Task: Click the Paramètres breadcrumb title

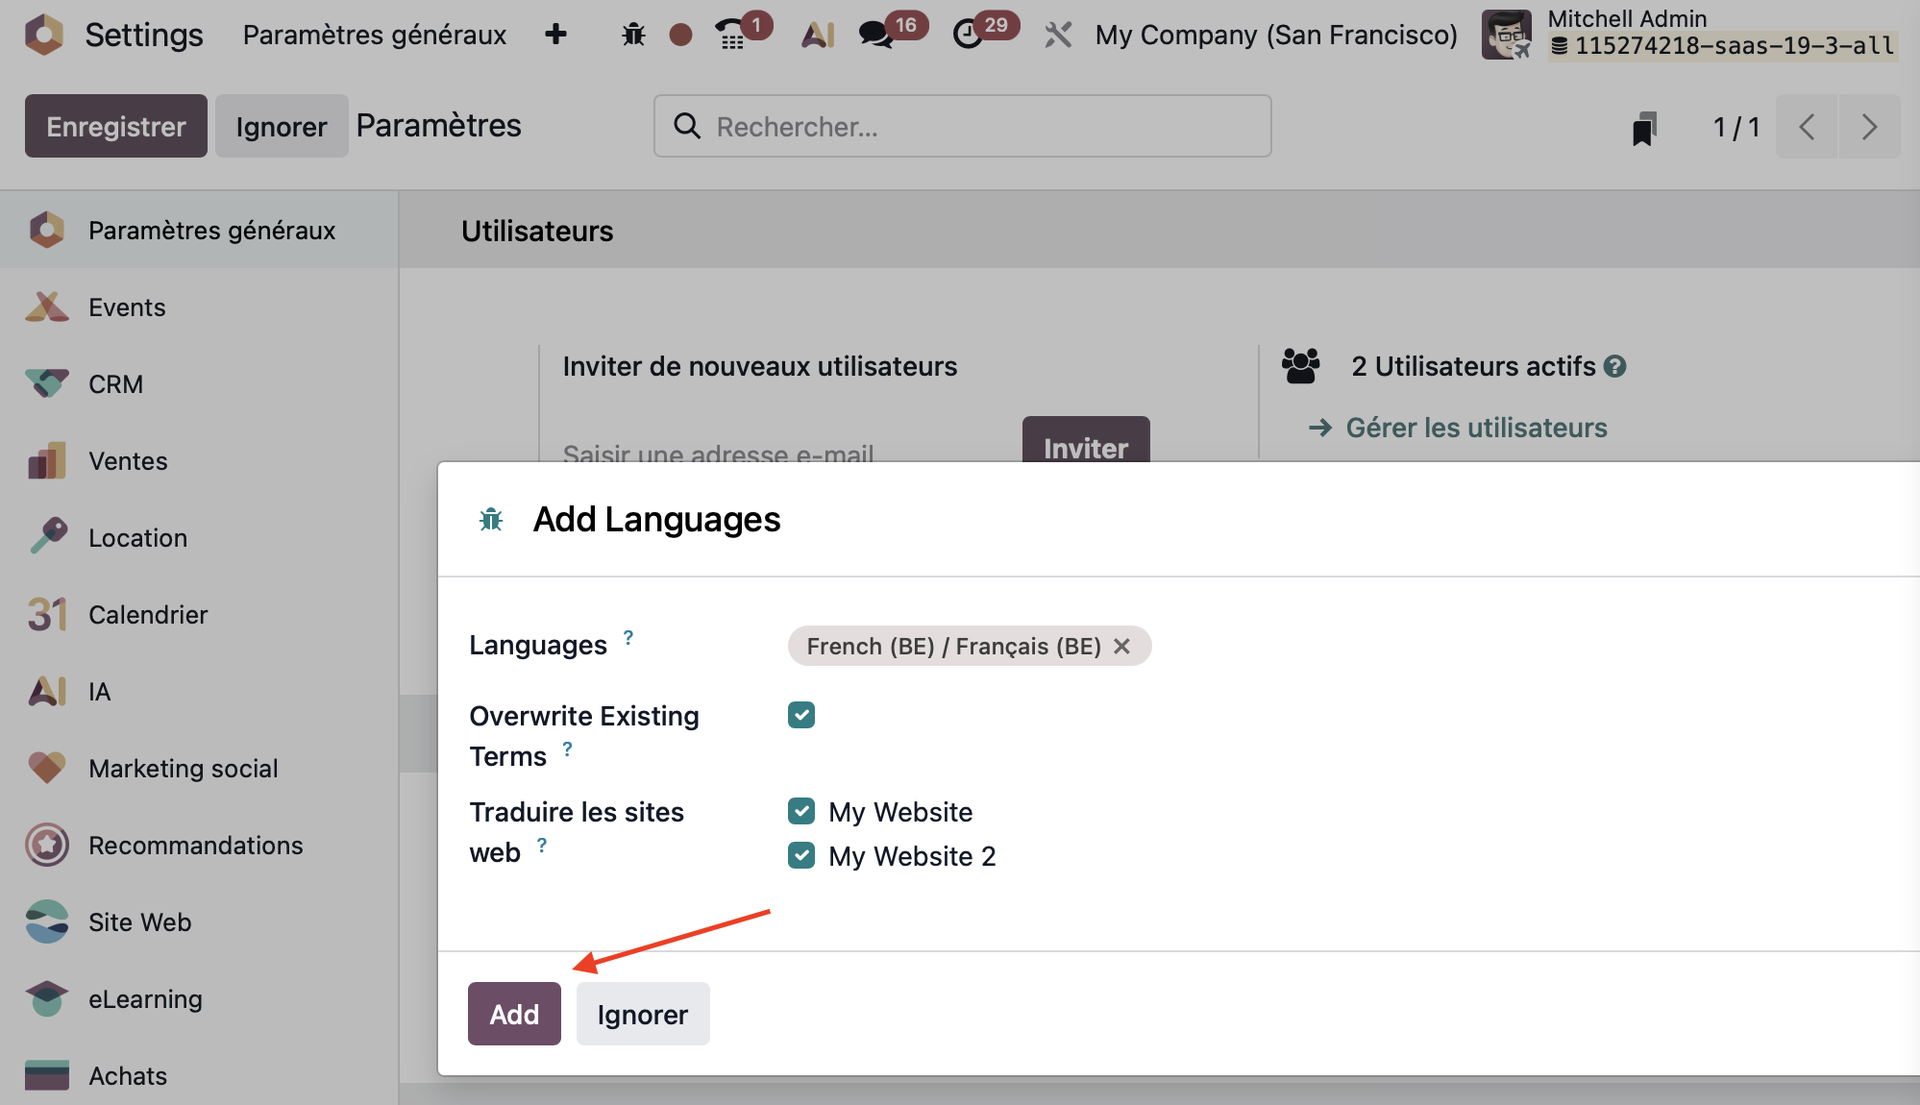Action: click(x=438, y=126)
